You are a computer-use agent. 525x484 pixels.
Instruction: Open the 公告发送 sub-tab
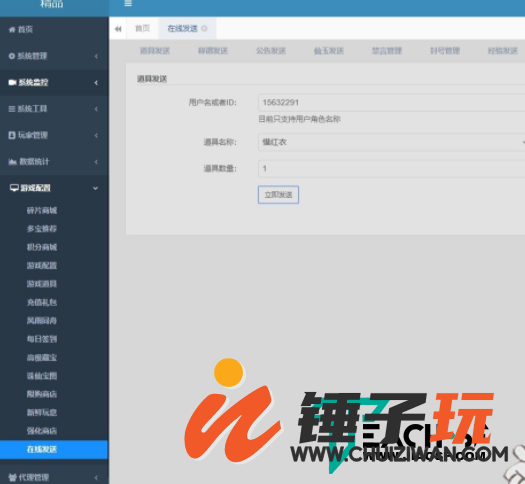[271, 51]
